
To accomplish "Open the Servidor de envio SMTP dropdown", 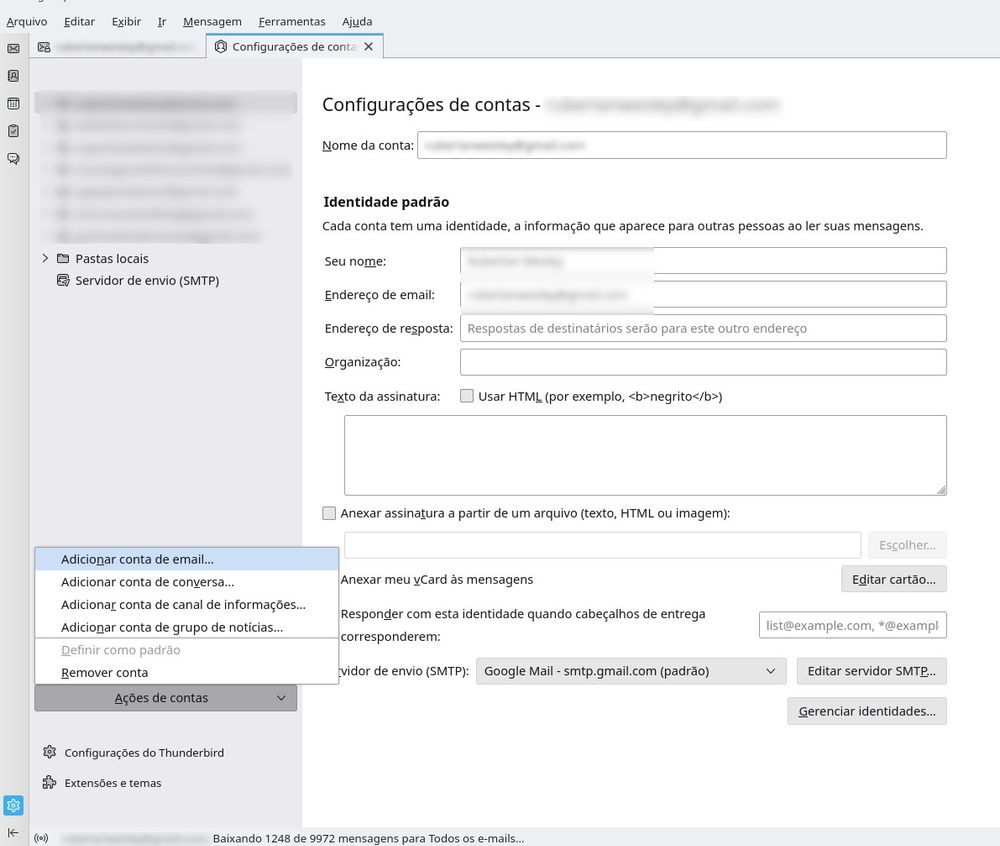I will coord(630,671).
